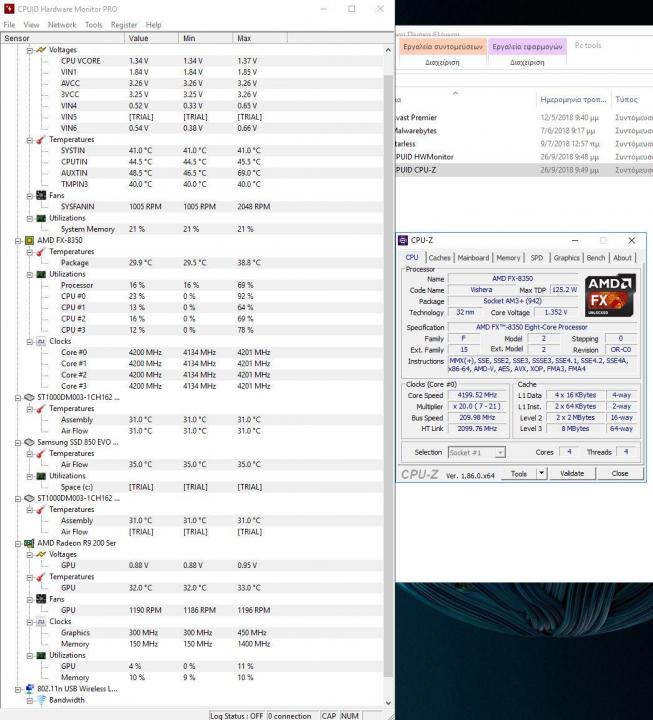Click the Fans icon under AMD Radeon R9 200
Screen dimensions: 653x720
(41, 599)
